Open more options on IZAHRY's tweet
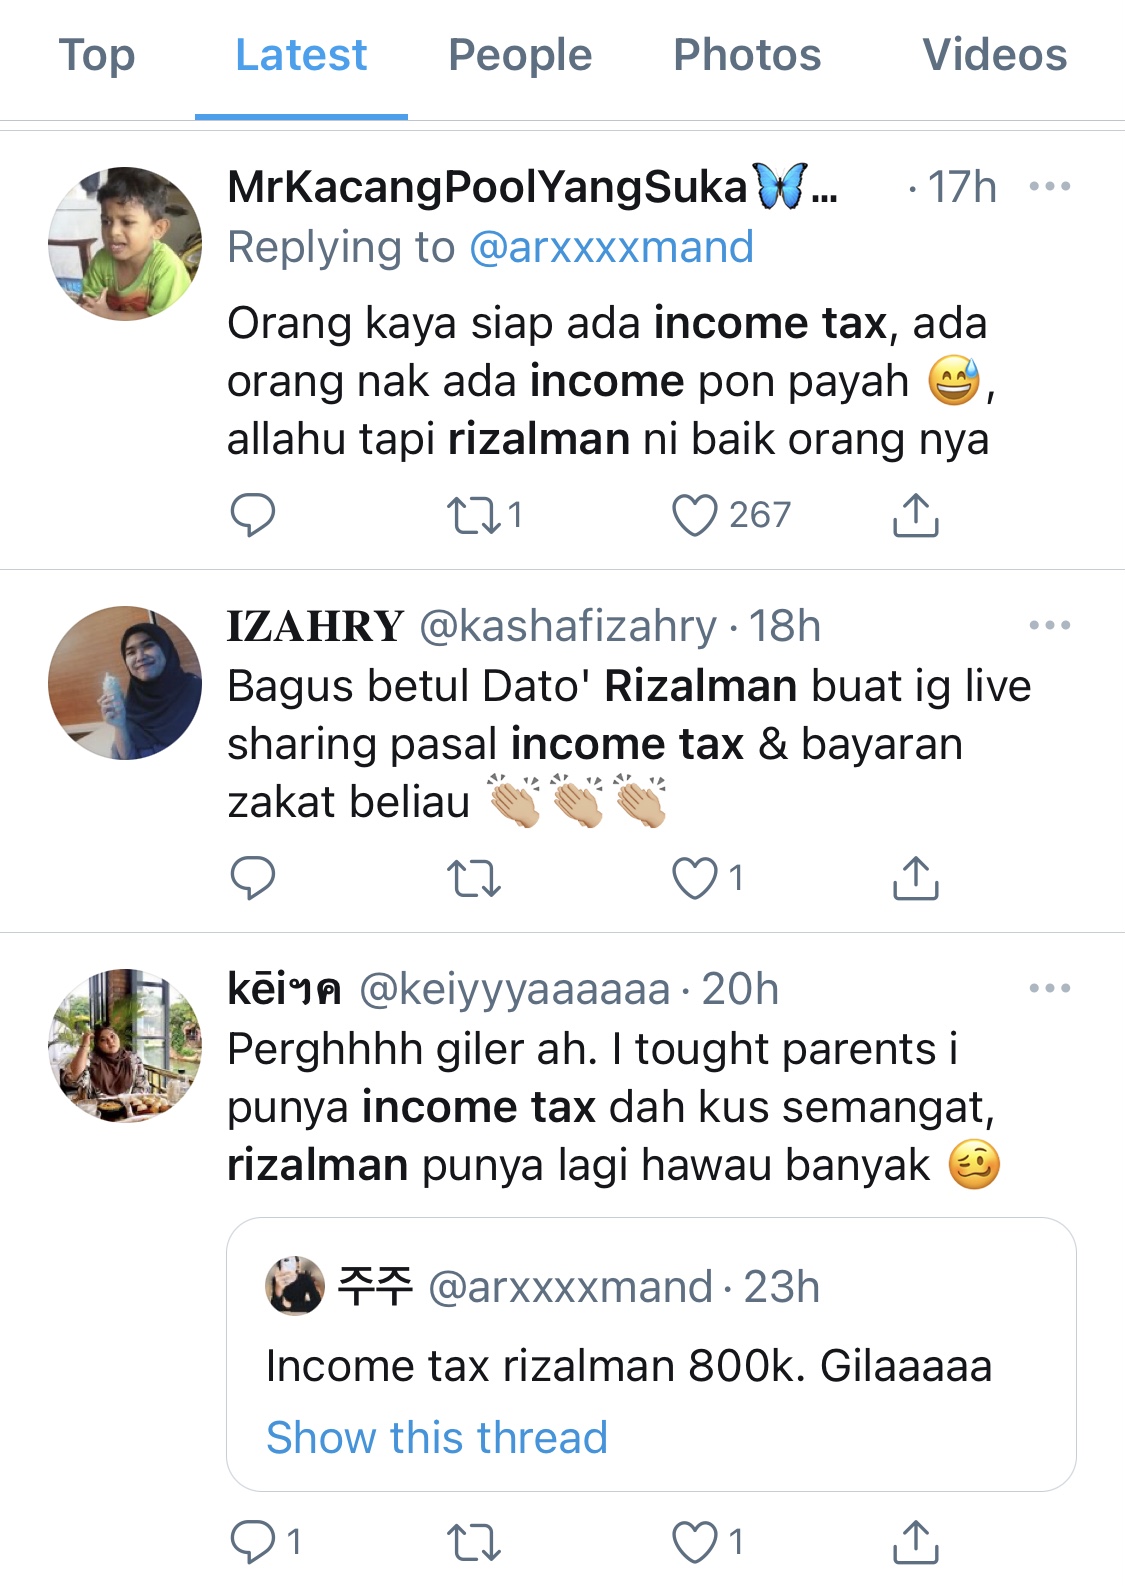This screenshot has height=1586, width=1125. (x=1050, y=625)
